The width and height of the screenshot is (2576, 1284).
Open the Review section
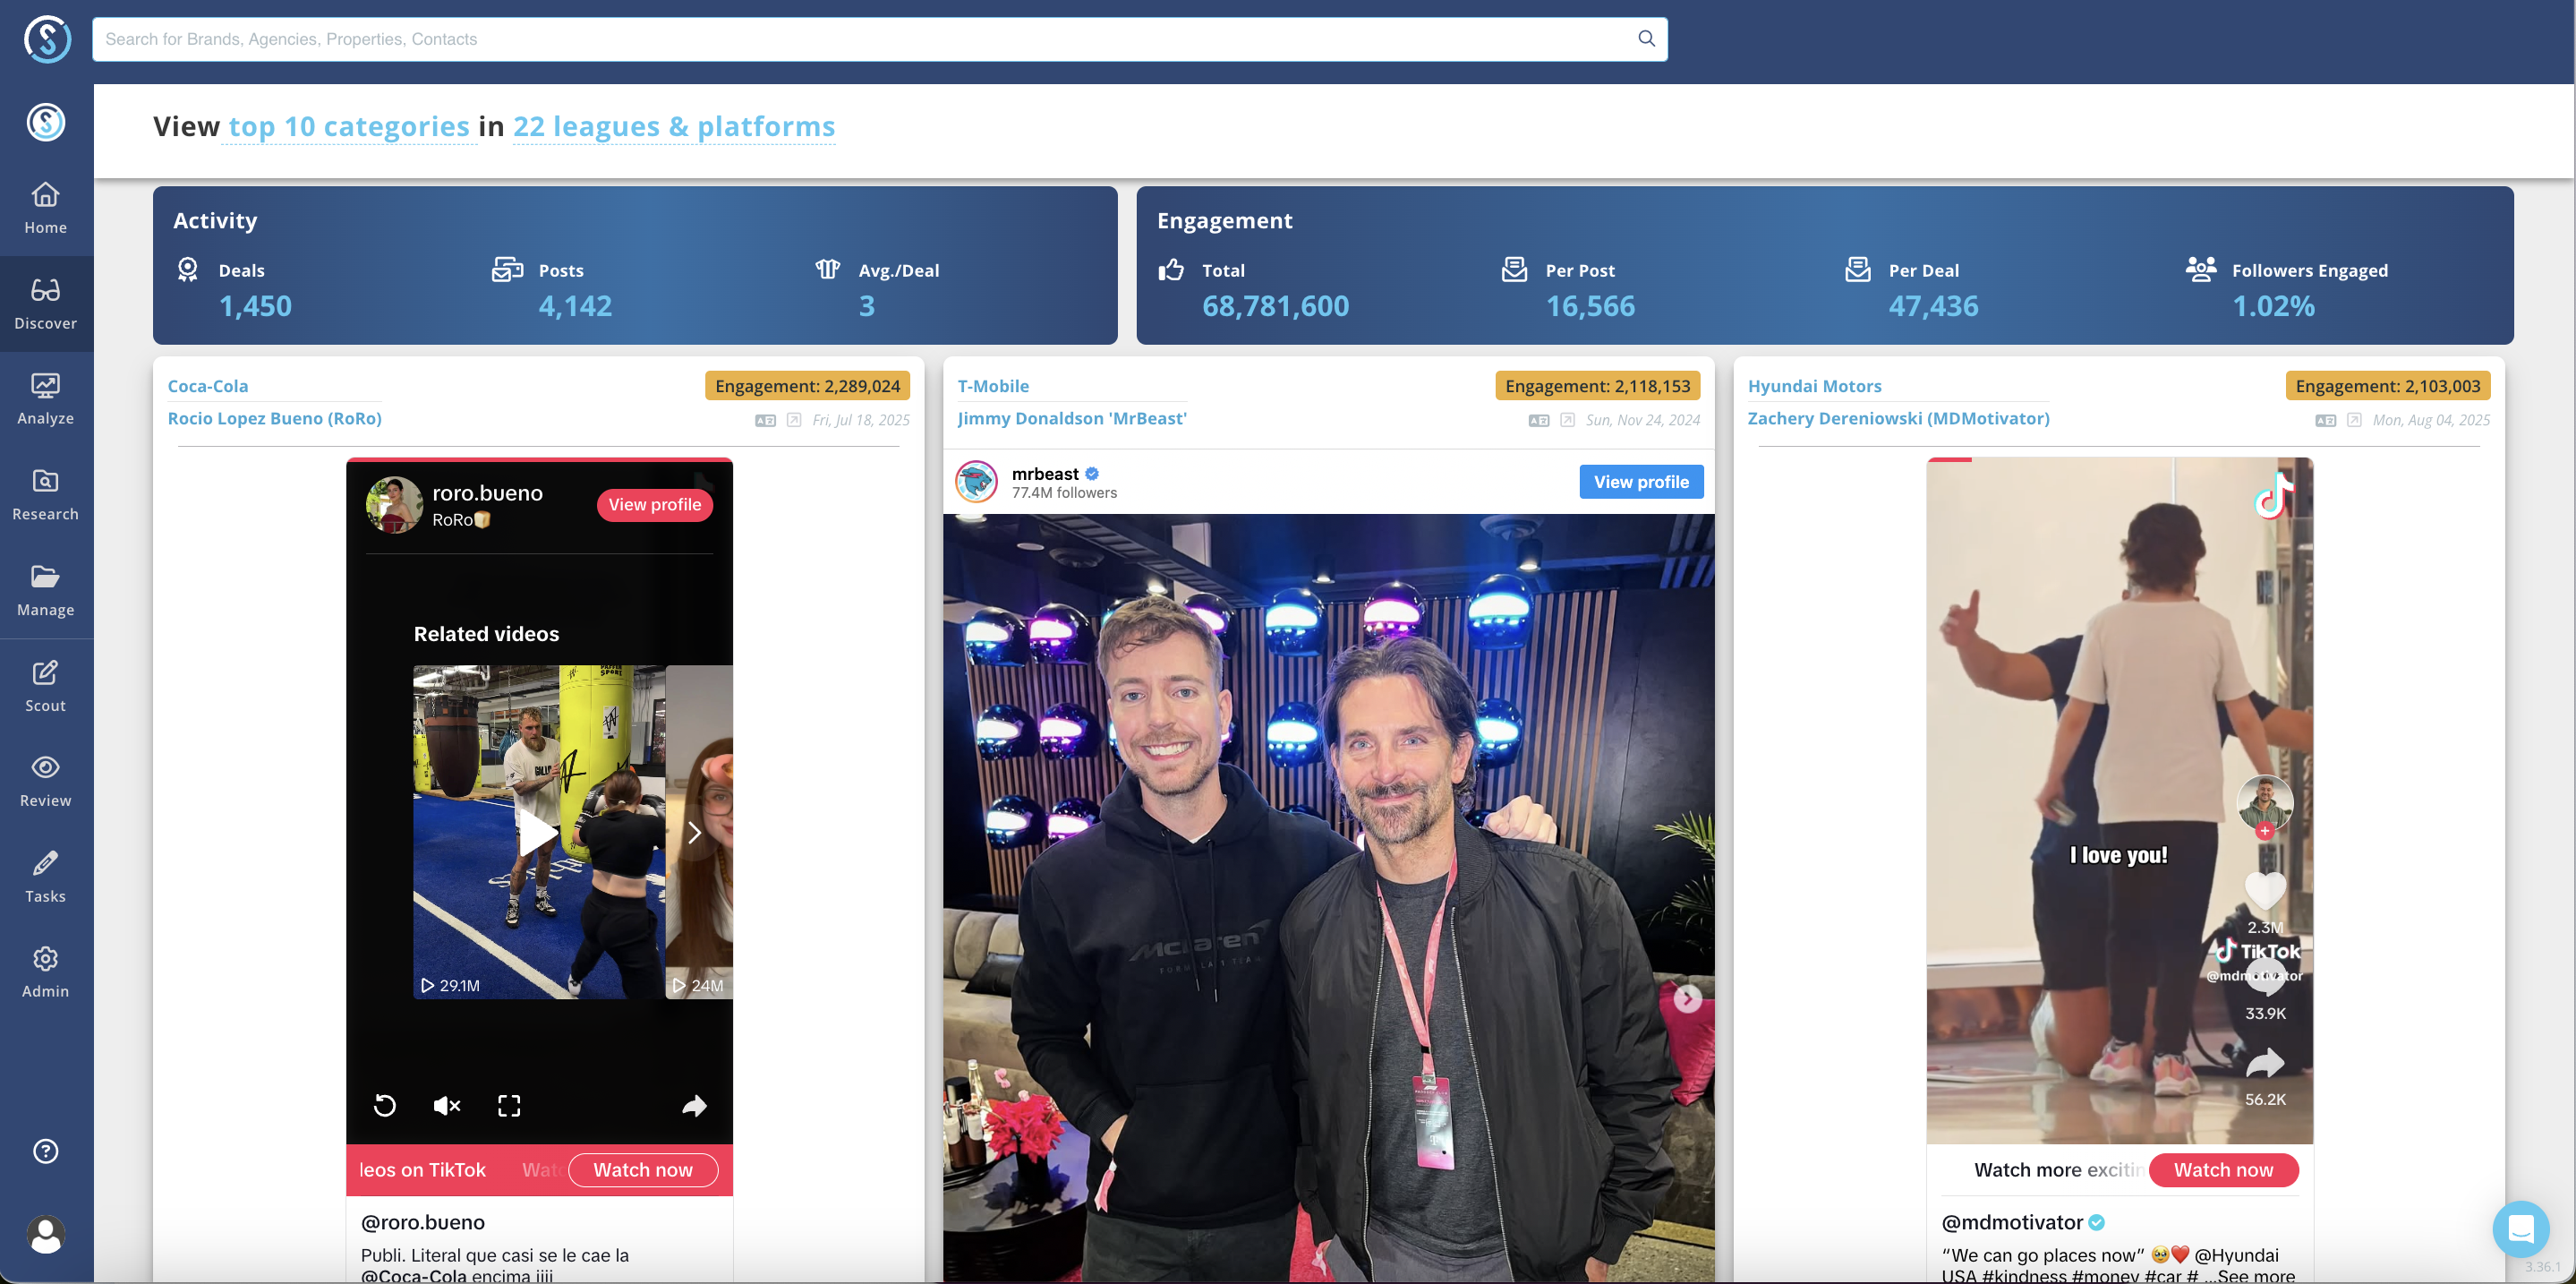46,781
